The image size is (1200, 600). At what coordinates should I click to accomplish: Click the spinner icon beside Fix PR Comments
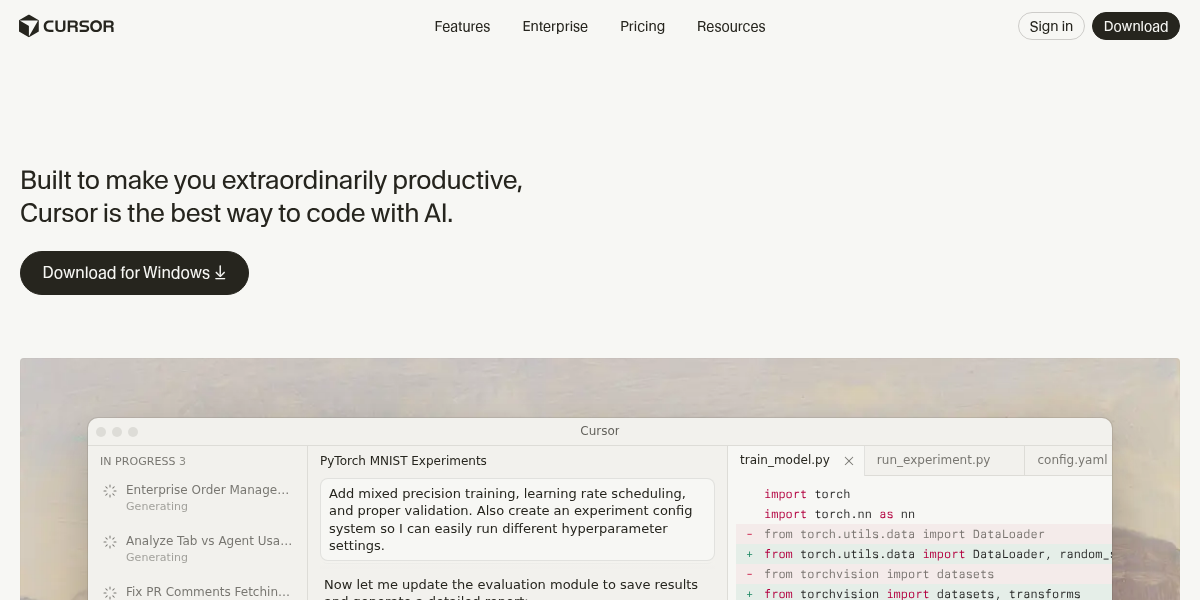click(110, 592)
